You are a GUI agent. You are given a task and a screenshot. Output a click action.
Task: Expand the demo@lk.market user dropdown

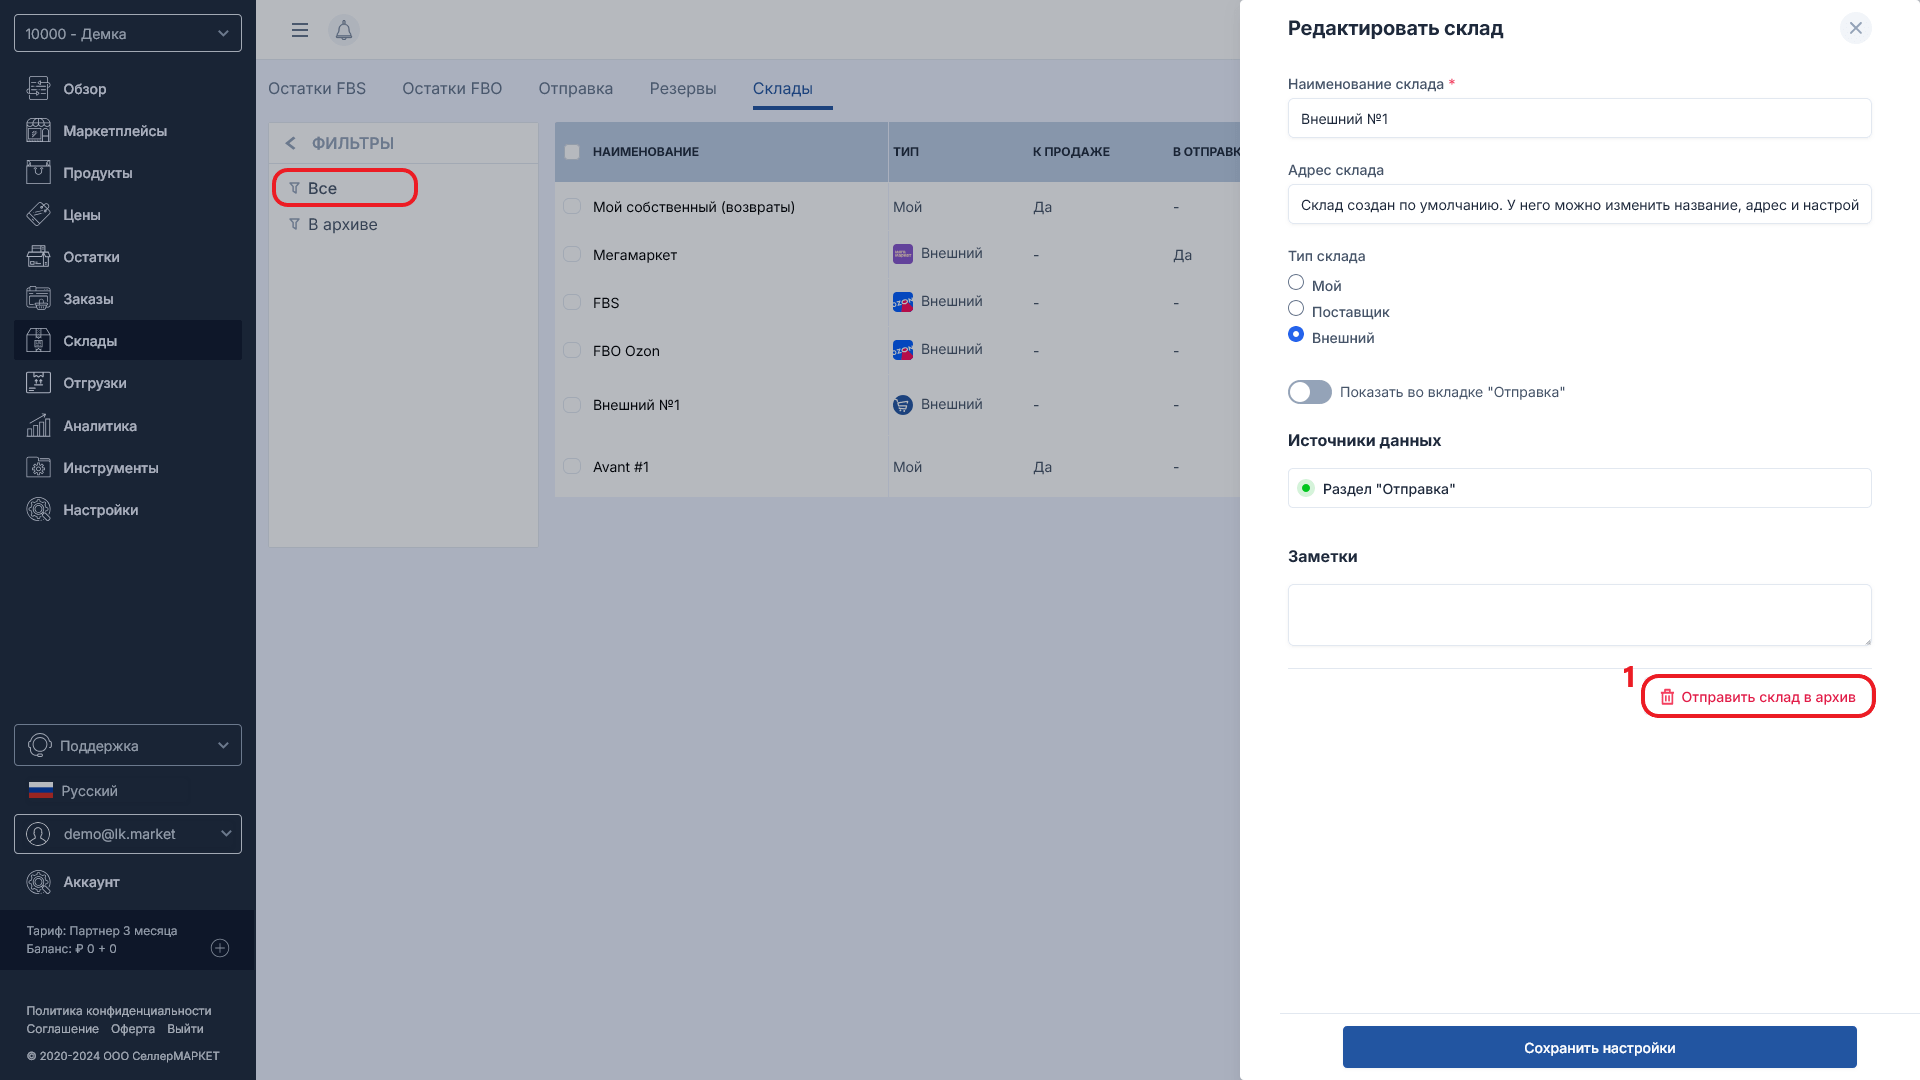tap(128, 834)
